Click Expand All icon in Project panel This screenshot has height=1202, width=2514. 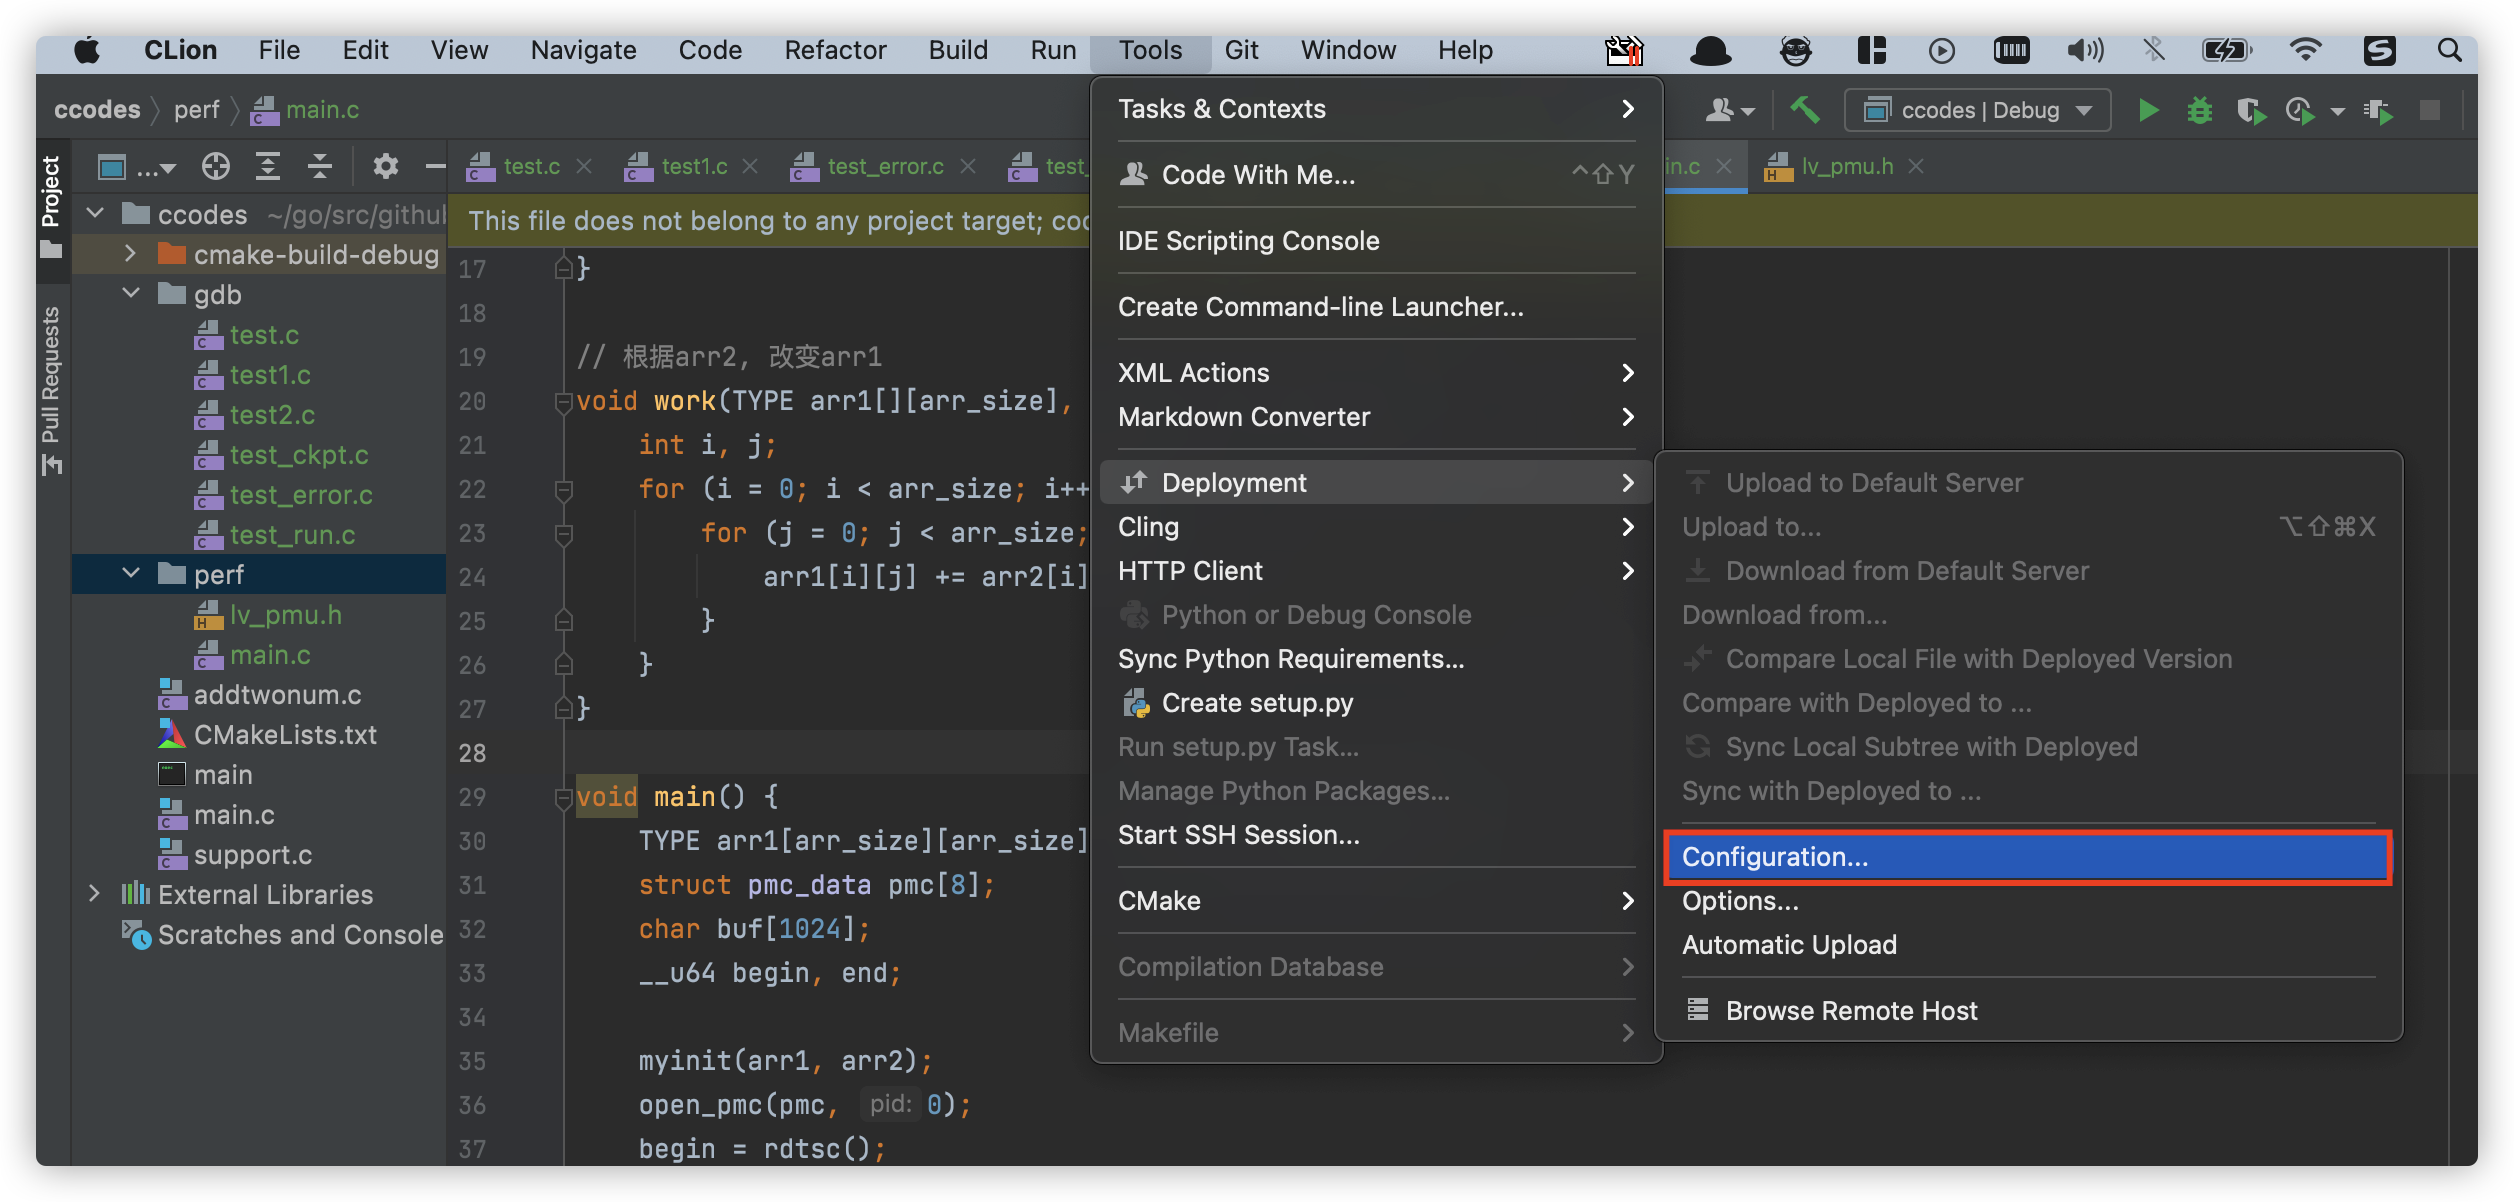click(268, 166)
